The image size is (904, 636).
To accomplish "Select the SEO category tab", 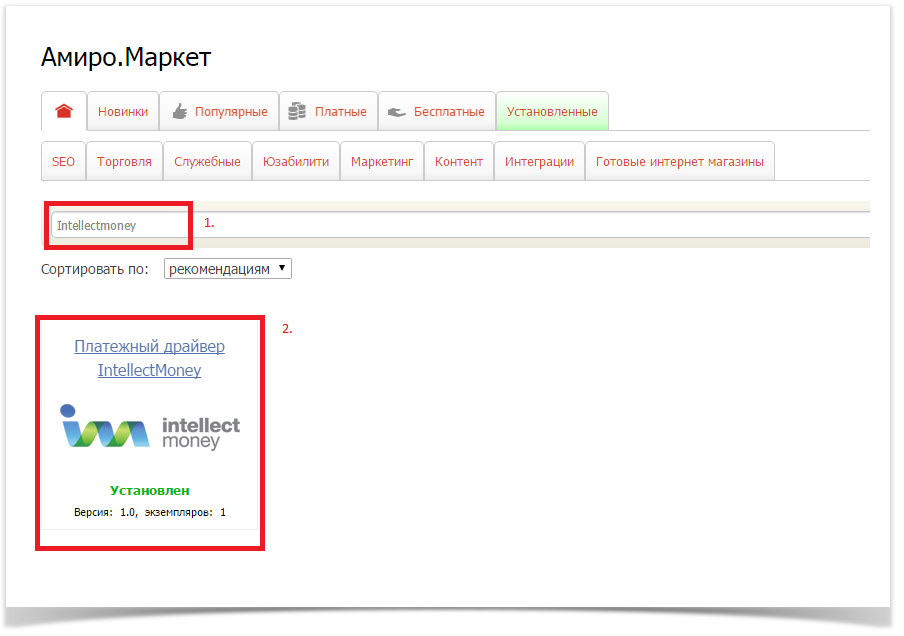I will pyautogui.click(x=63, y=162).
